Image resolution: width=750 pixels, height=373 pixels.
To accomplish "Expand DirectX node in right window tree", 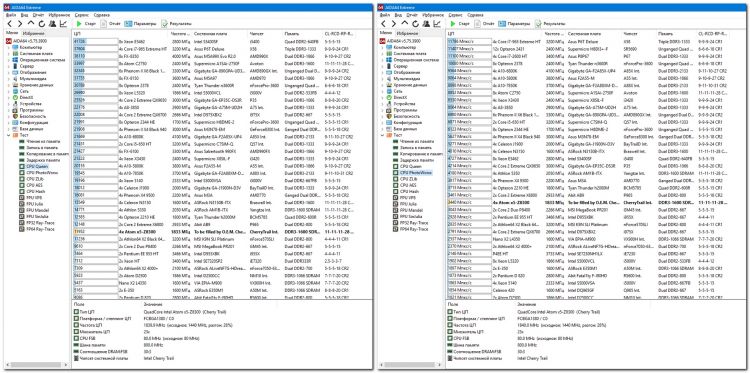I will [x=383, y=98].
